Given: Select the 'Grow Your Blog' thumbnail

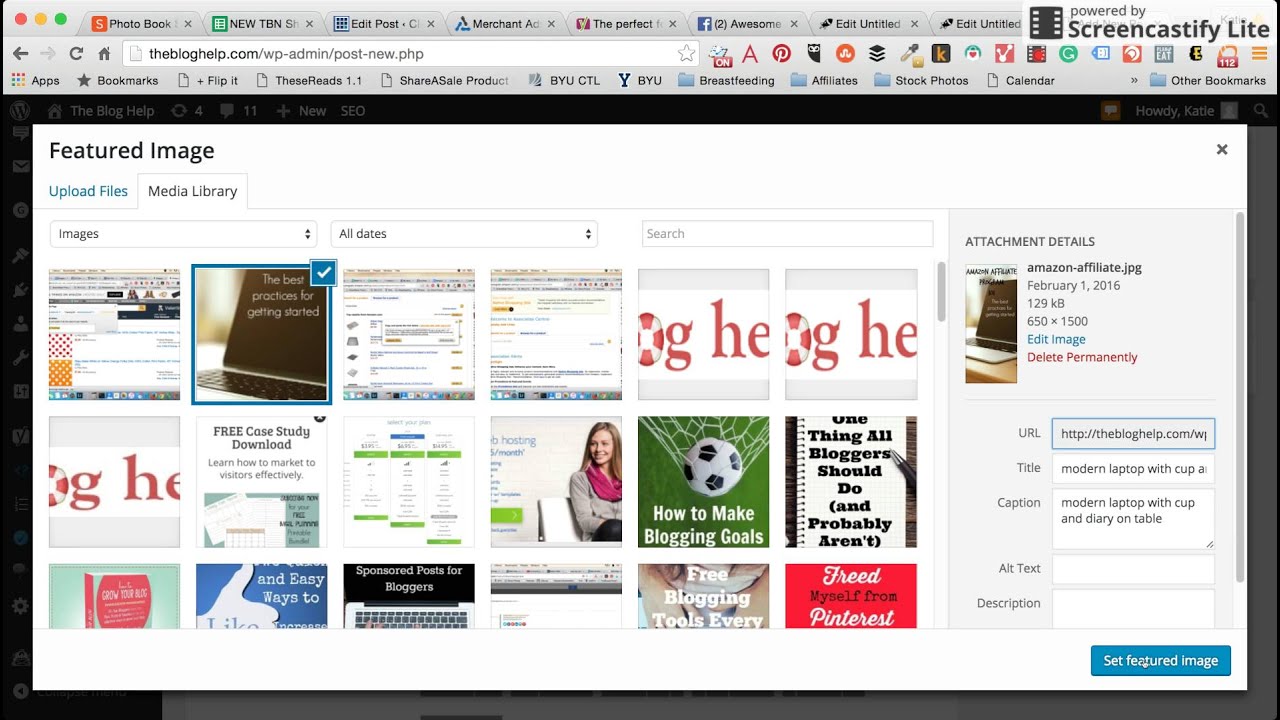Looking at the screenshot, I should 114,596.
